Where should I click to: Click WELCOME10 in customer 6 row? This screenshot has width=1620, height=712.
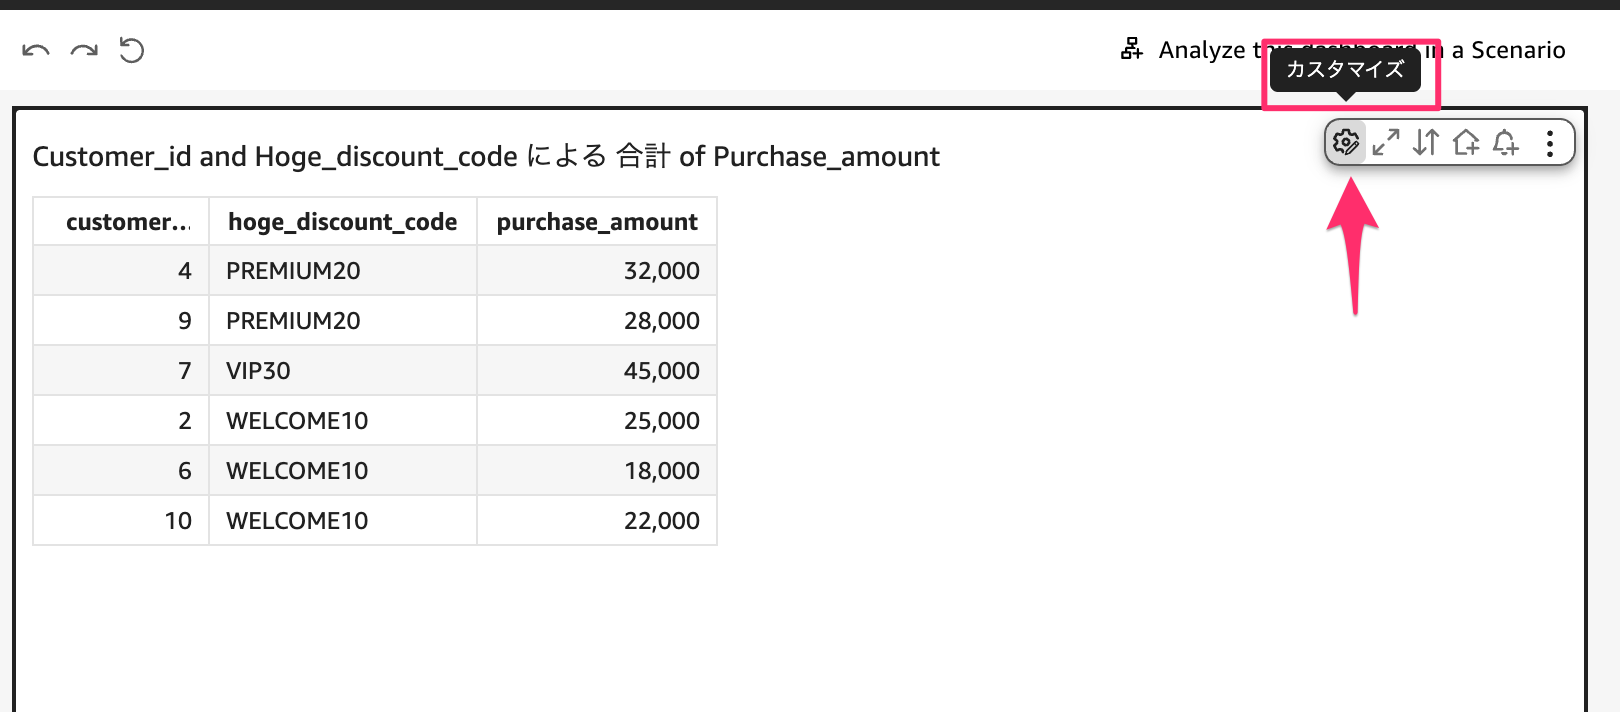[343, 471]
